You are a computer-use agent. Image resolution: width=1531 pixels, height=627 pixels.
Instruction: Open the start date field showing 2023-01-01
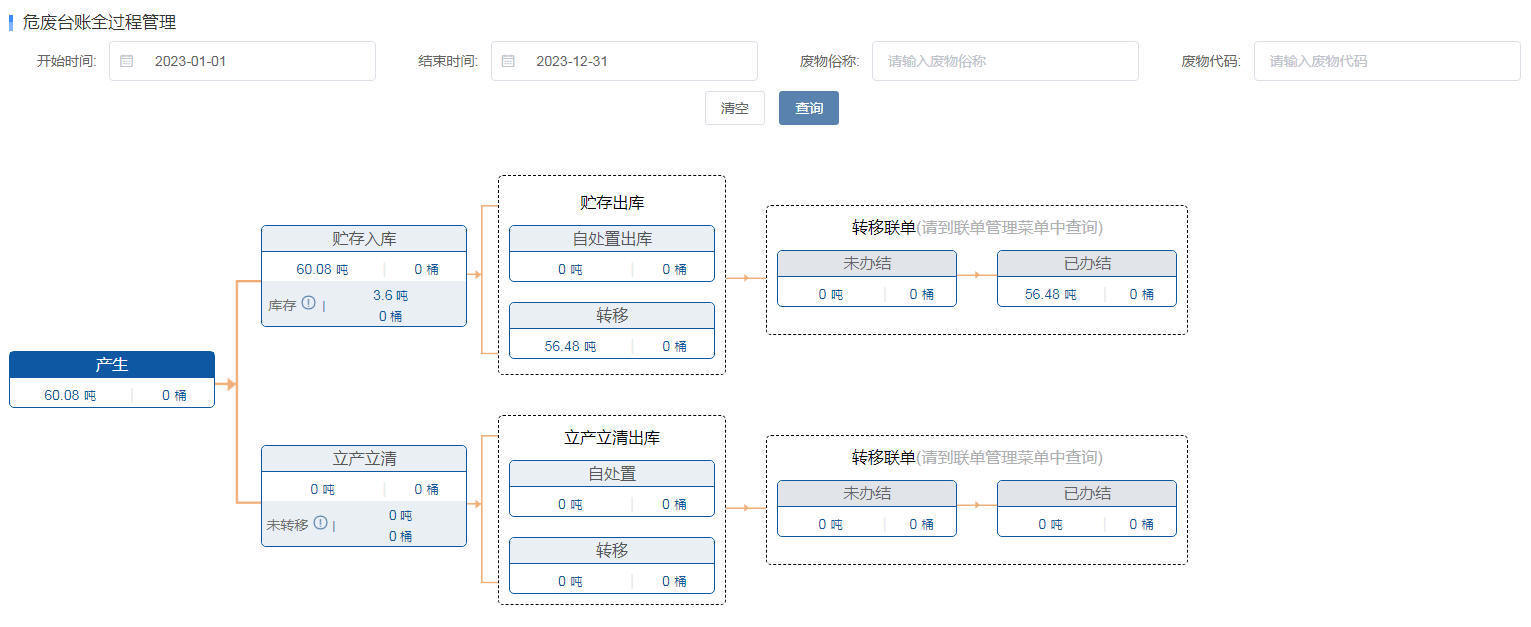coord(243,61)
